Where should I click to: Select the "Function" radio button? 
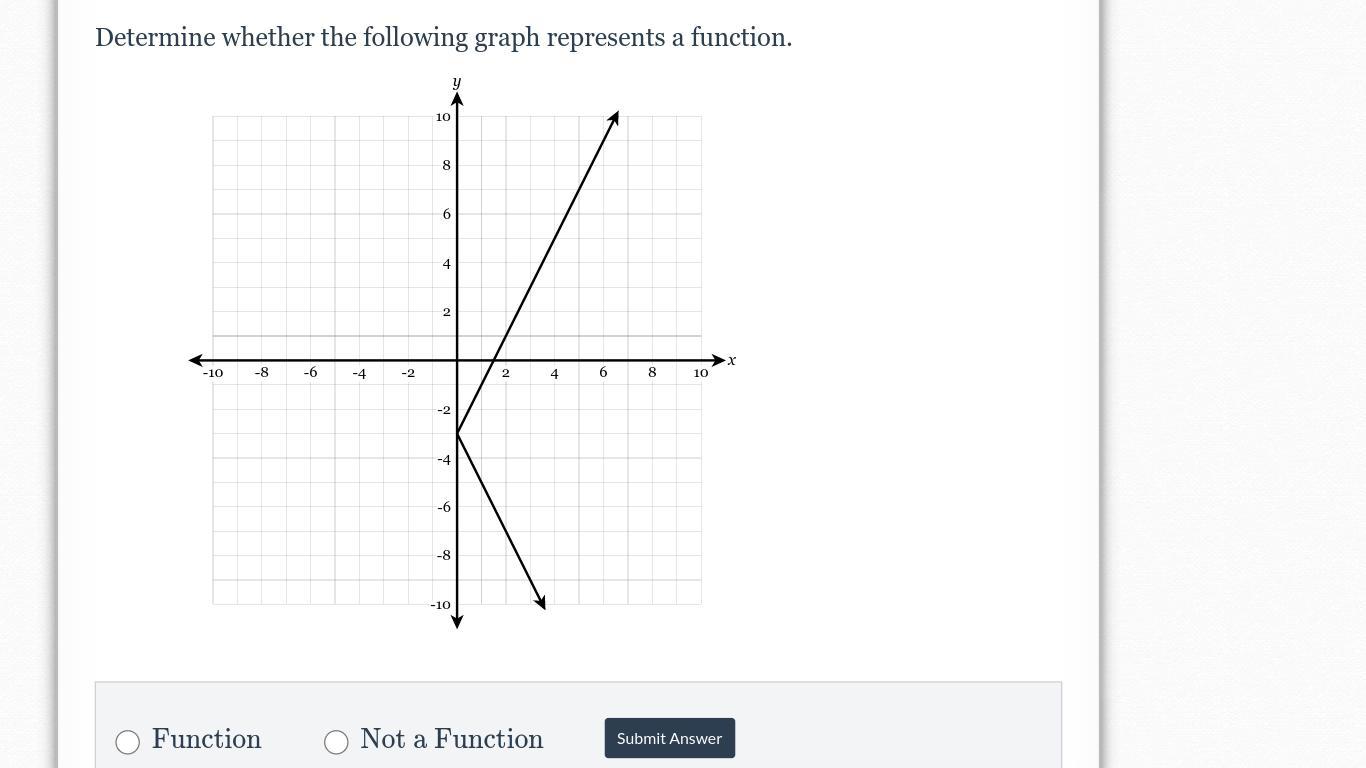coord(128,741)
